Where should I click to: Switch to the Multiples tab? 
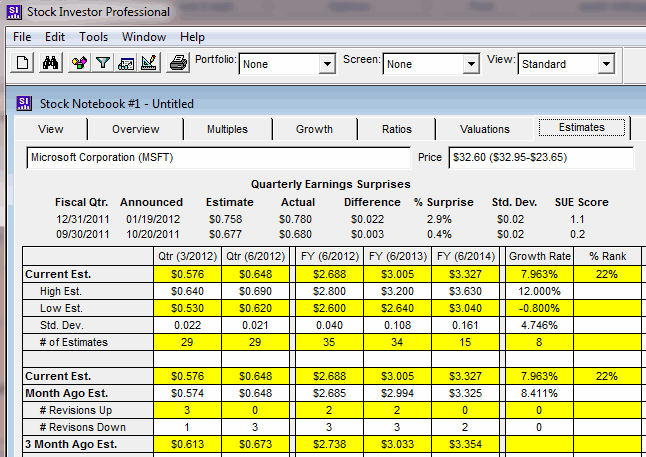coord(227,129)
